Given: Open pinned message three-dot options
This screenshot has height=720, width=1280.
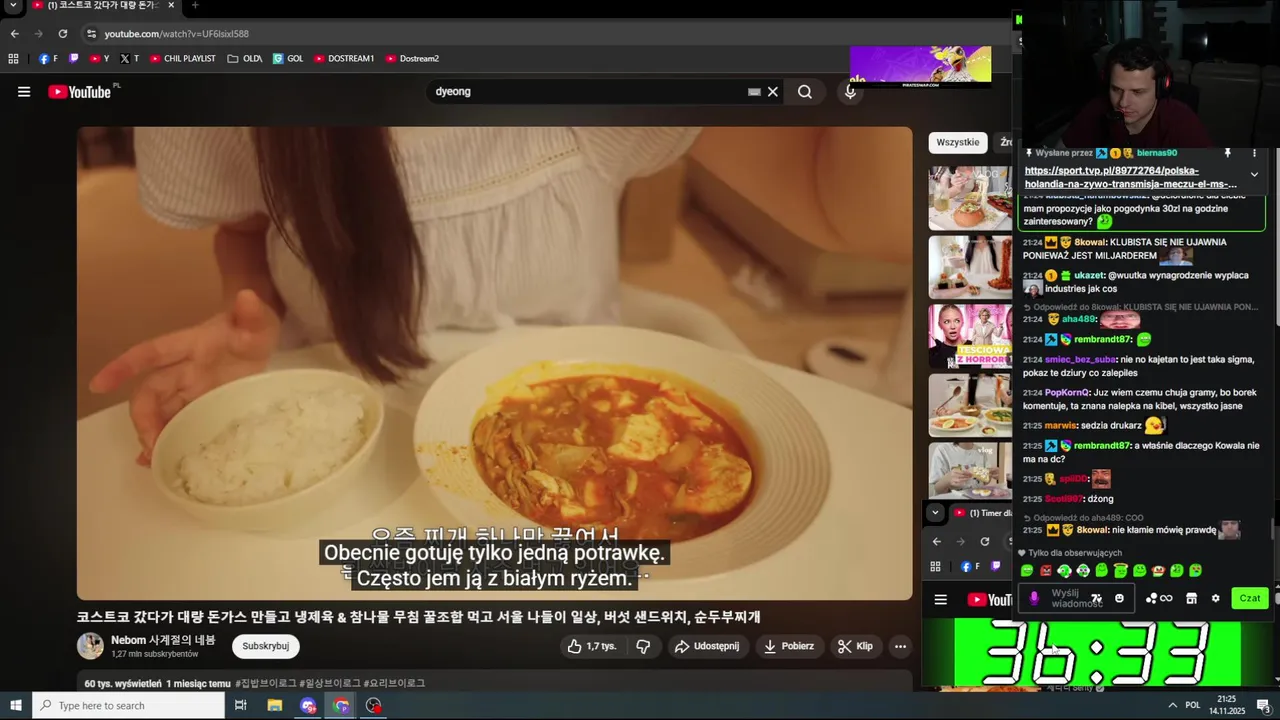Looking at the screenshot, I should pyautogui.click(x=1254, y=153).
